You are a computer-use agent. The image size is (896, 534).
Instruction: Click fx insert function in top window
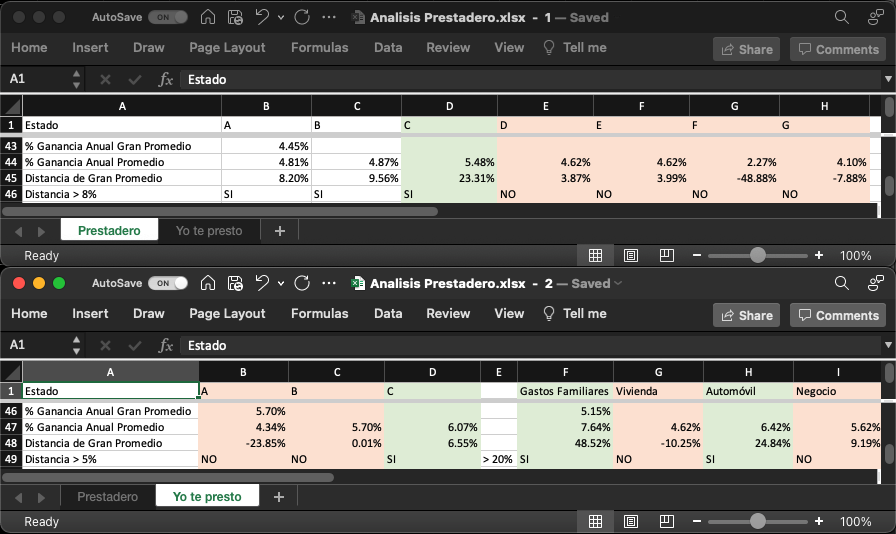166,79
